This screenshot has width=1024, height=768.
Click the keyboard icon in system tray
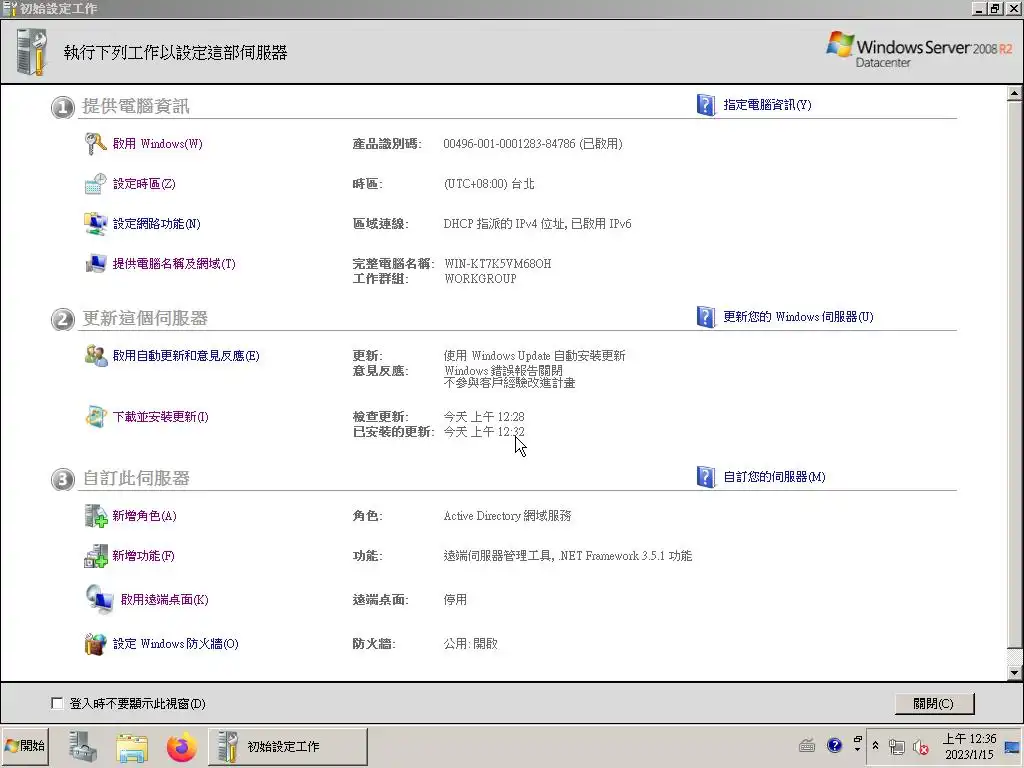click(x=807, y=746)
